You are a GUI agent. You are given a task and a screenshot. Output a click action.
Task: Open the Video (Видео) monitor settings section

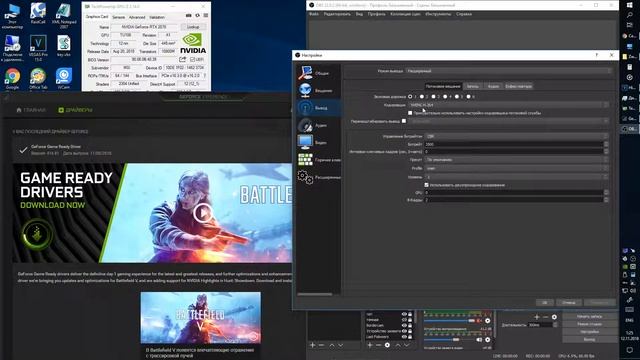[305, 142]
